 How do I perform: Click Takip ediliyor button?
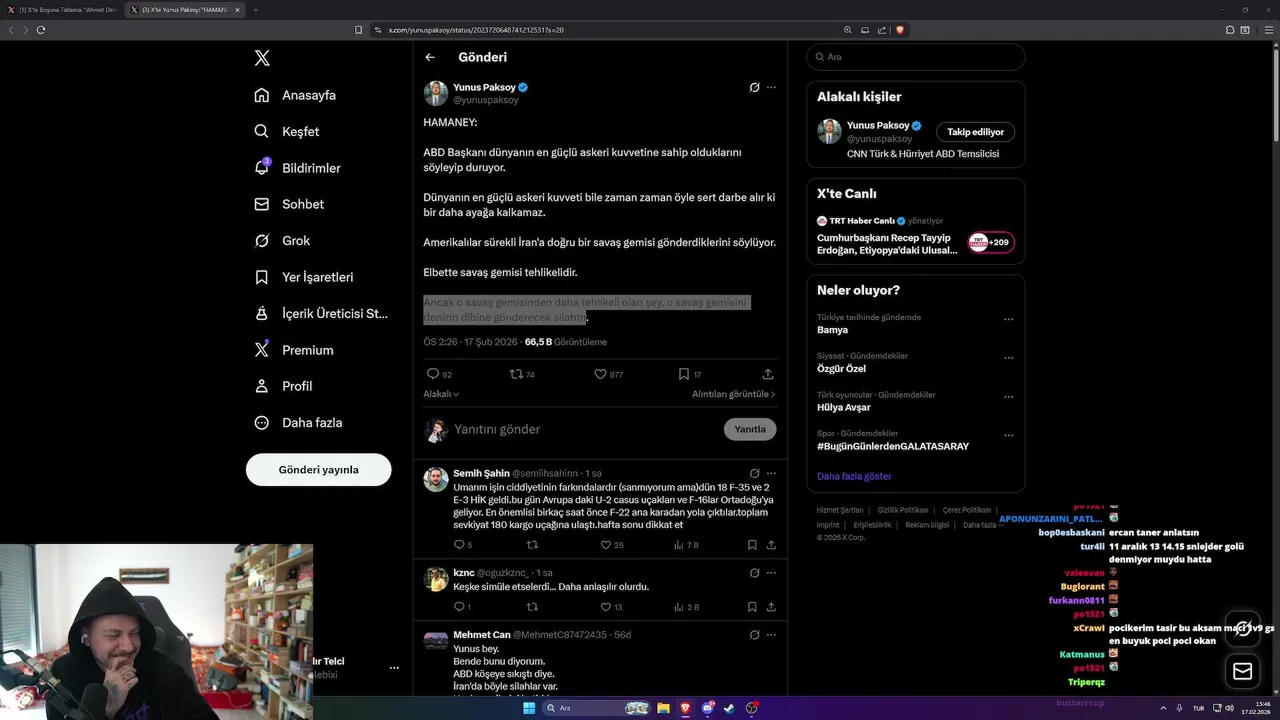[975, 132]
